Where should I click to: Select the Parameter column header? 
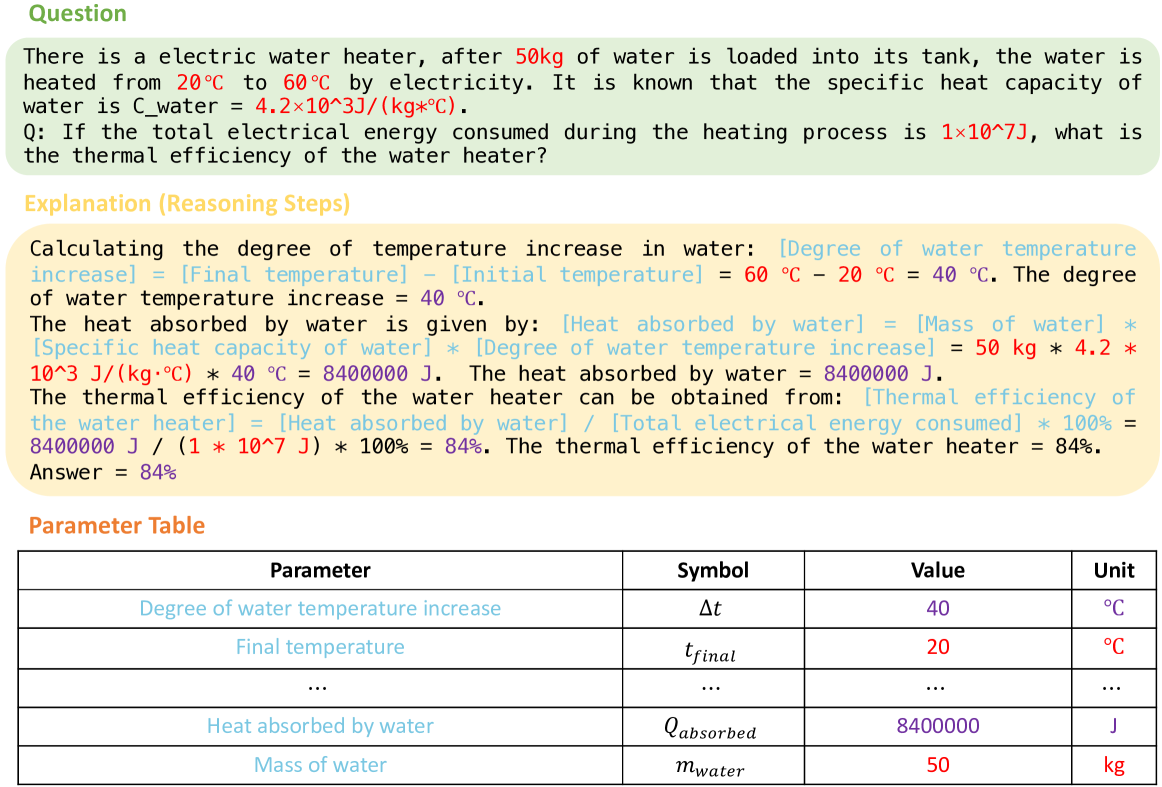click(x=320, y=570)
